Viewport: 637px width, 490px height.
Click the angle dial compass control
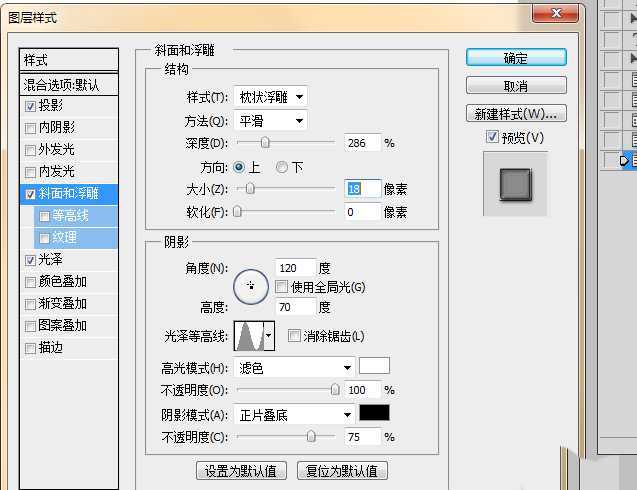(251, 286)
